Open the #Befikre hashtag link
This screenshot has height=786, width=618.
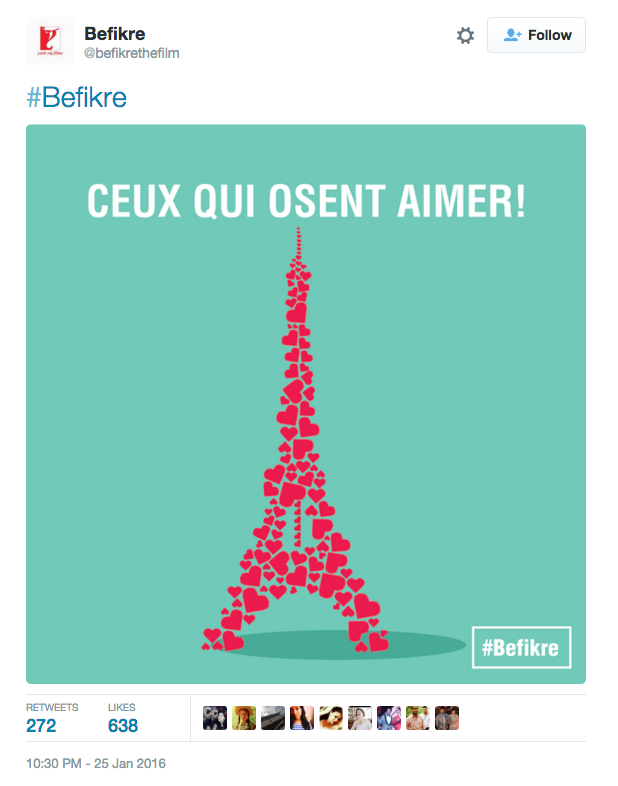click(76, 98)
